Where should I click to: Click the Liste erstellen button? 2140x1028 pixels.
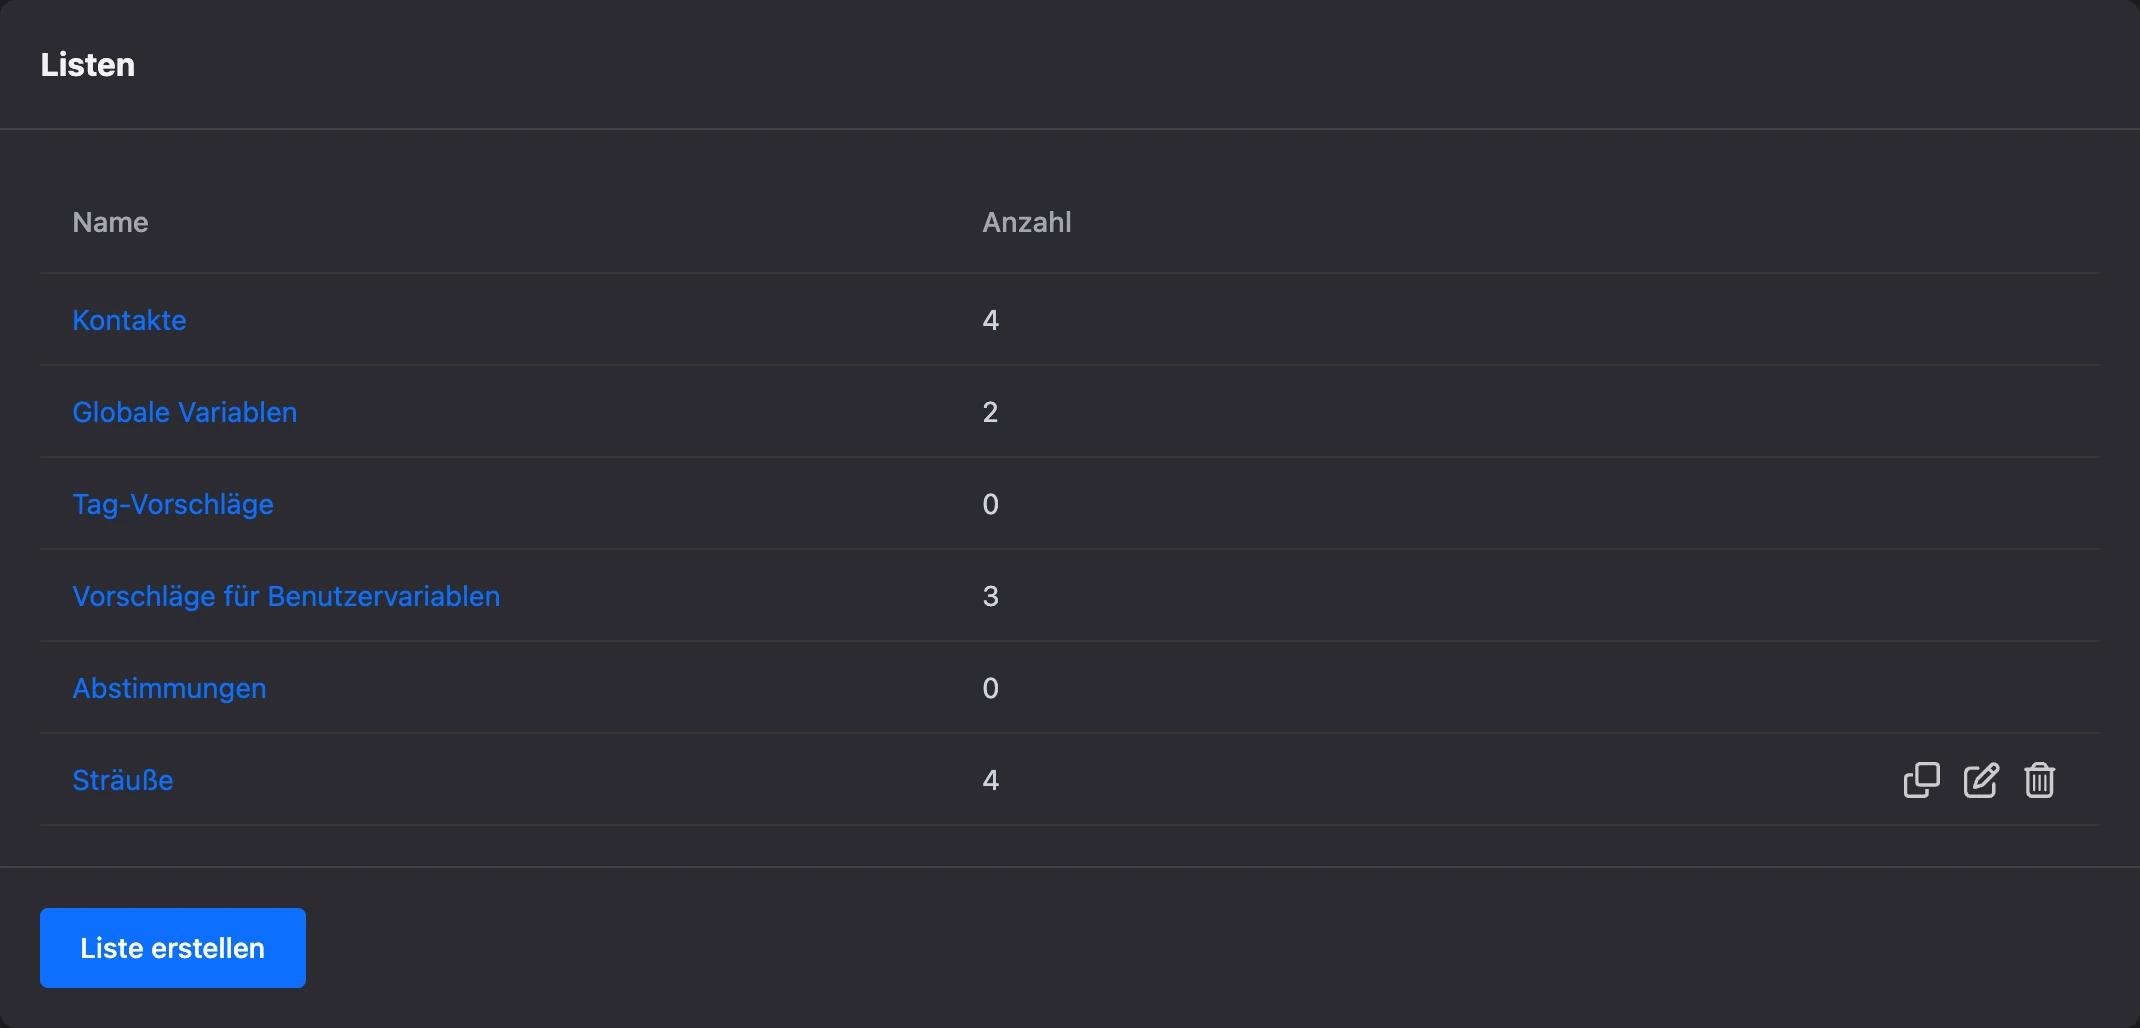pyautogui.click(x=173, y=948)
